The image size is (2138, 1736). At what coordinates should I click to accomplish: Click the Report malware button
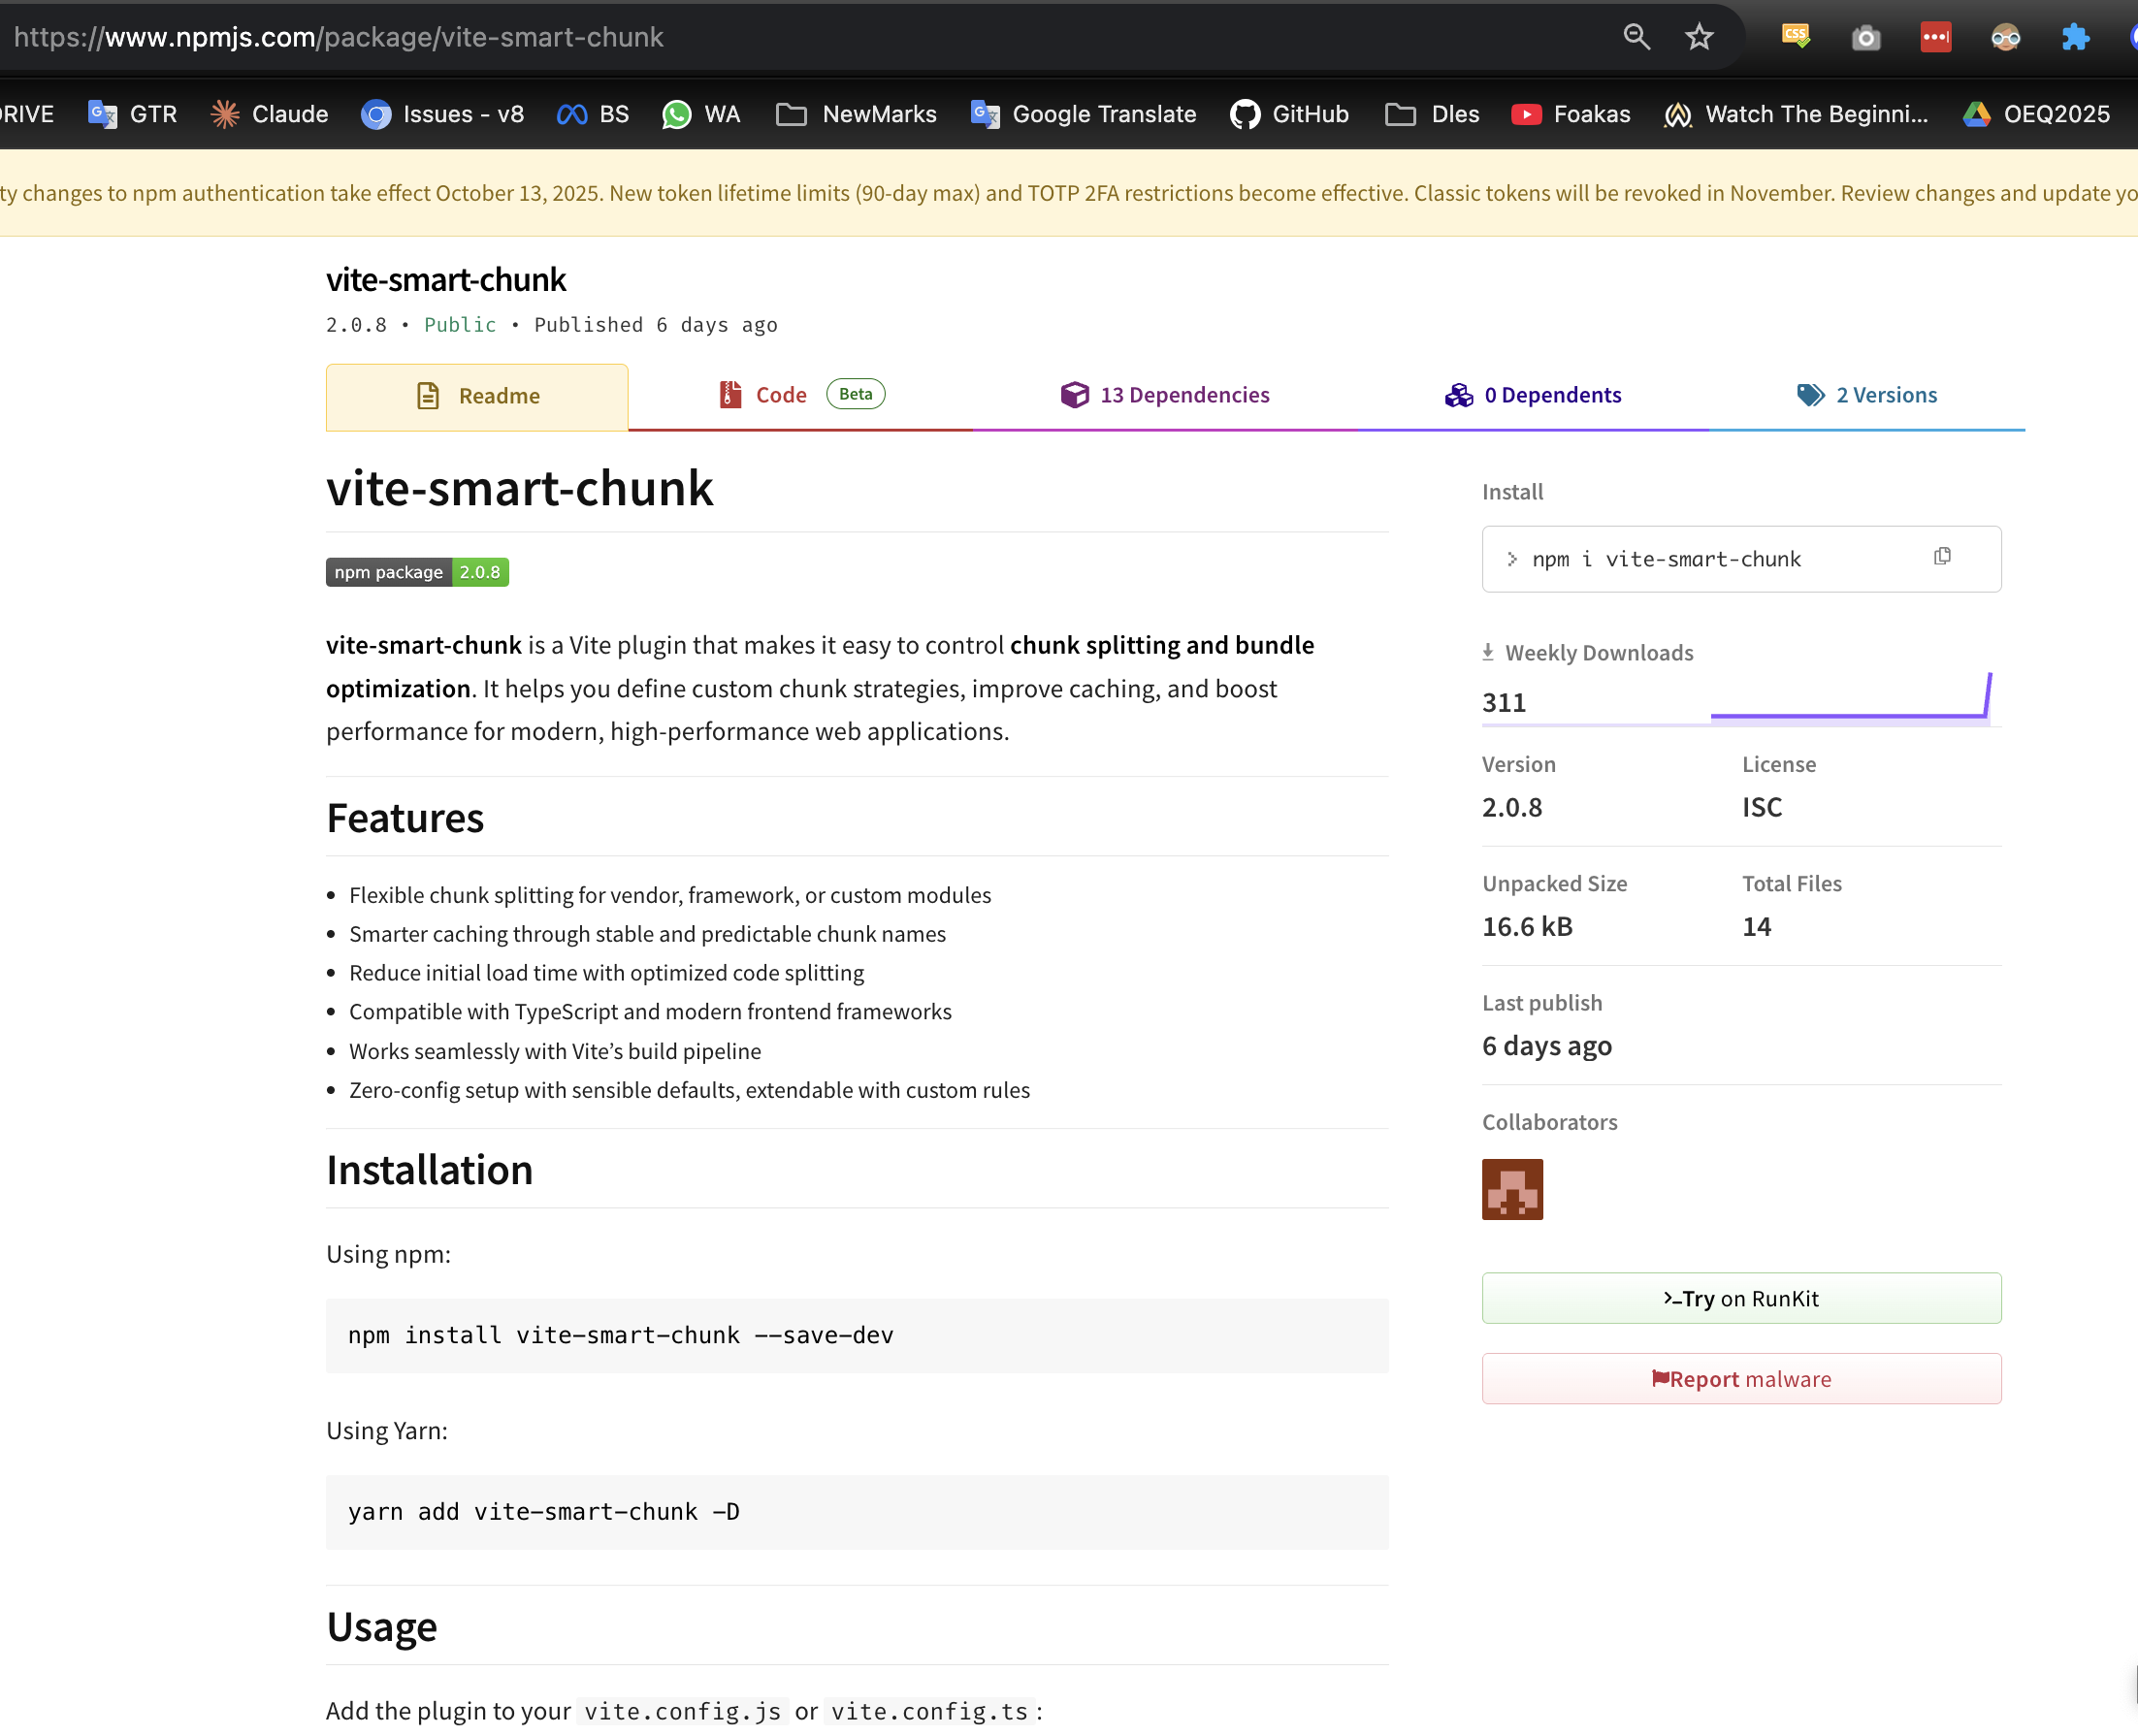(x=1740, y=1379)
